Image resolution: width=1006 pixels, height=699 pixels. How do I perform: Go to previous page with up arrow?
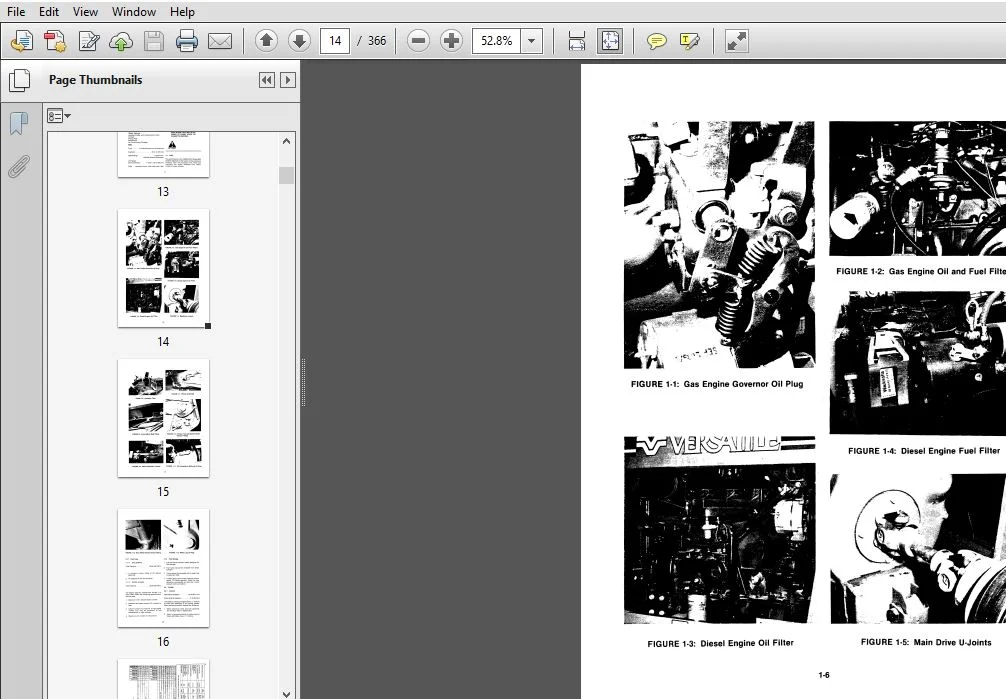pos(266,41)
